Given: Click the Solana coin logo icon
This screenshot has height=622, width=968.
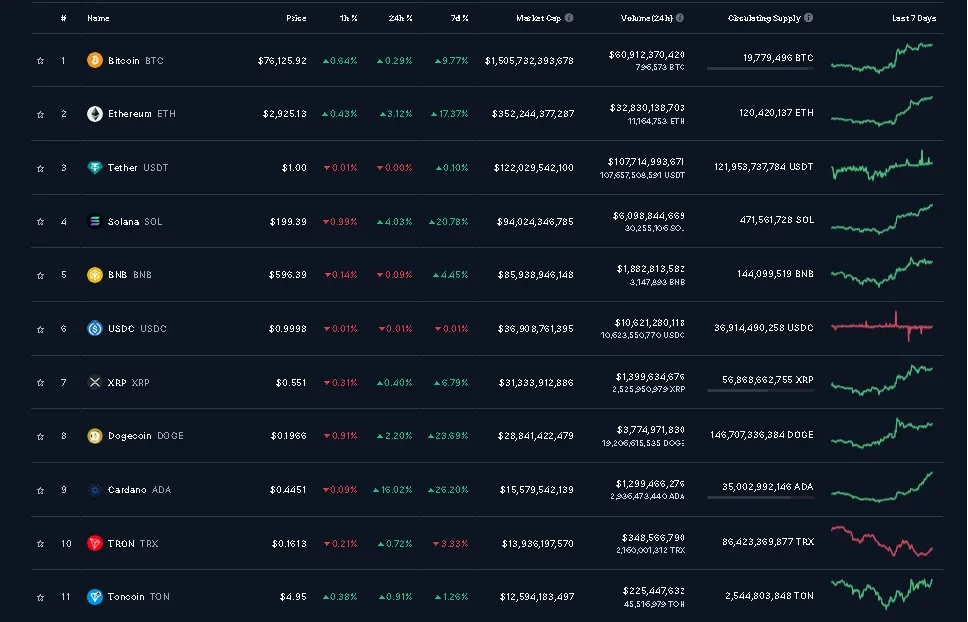Looking at the screenshot, I should (95, 221).
